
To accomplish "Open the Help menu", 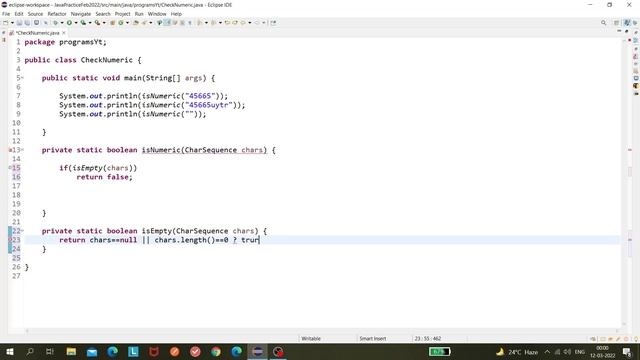I will coord(176,14).
